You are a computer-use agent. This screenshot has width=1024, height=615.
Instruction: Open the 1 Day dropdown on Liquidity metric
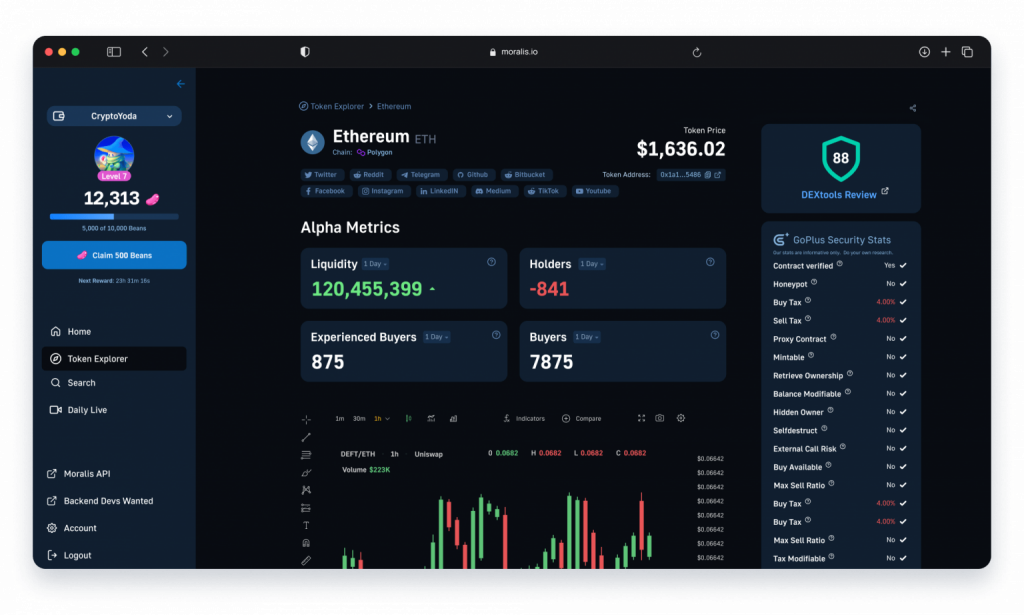click(x=375, y=263)
